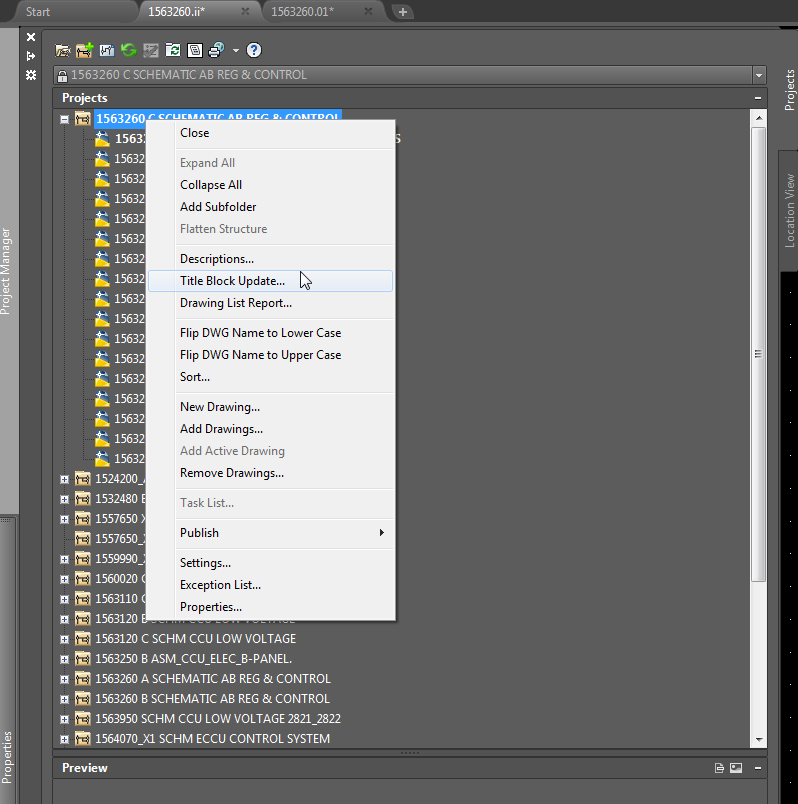
Task: Click the Open Project toolbar icon
Action: click(x=63, y=50)
